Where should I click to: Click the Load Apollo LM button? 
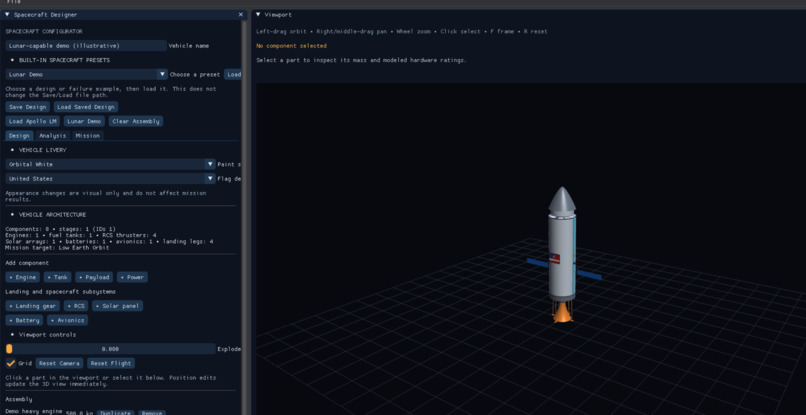pyautogui.click(x=33, y=121)
